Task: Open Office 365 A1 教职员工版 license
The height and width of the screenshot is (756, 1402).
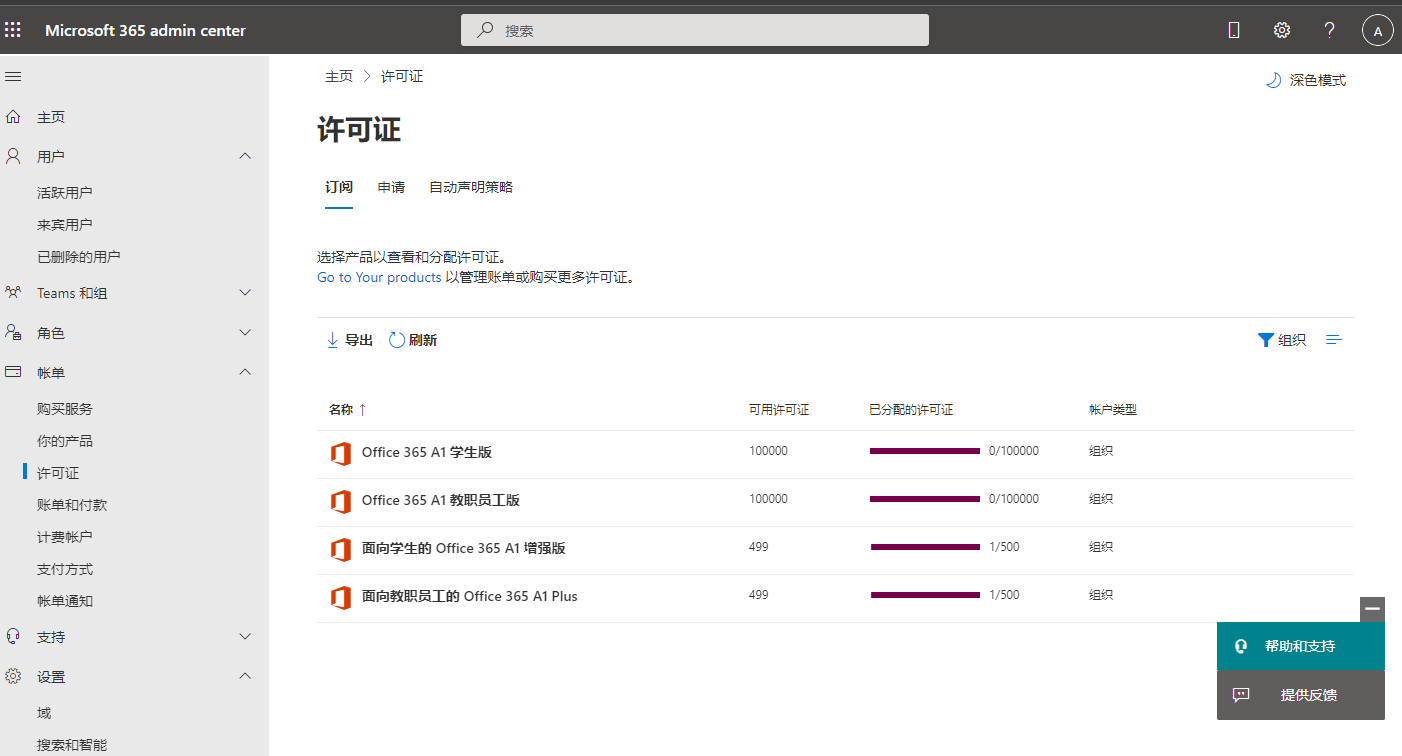Action: (x=441, y=500)
